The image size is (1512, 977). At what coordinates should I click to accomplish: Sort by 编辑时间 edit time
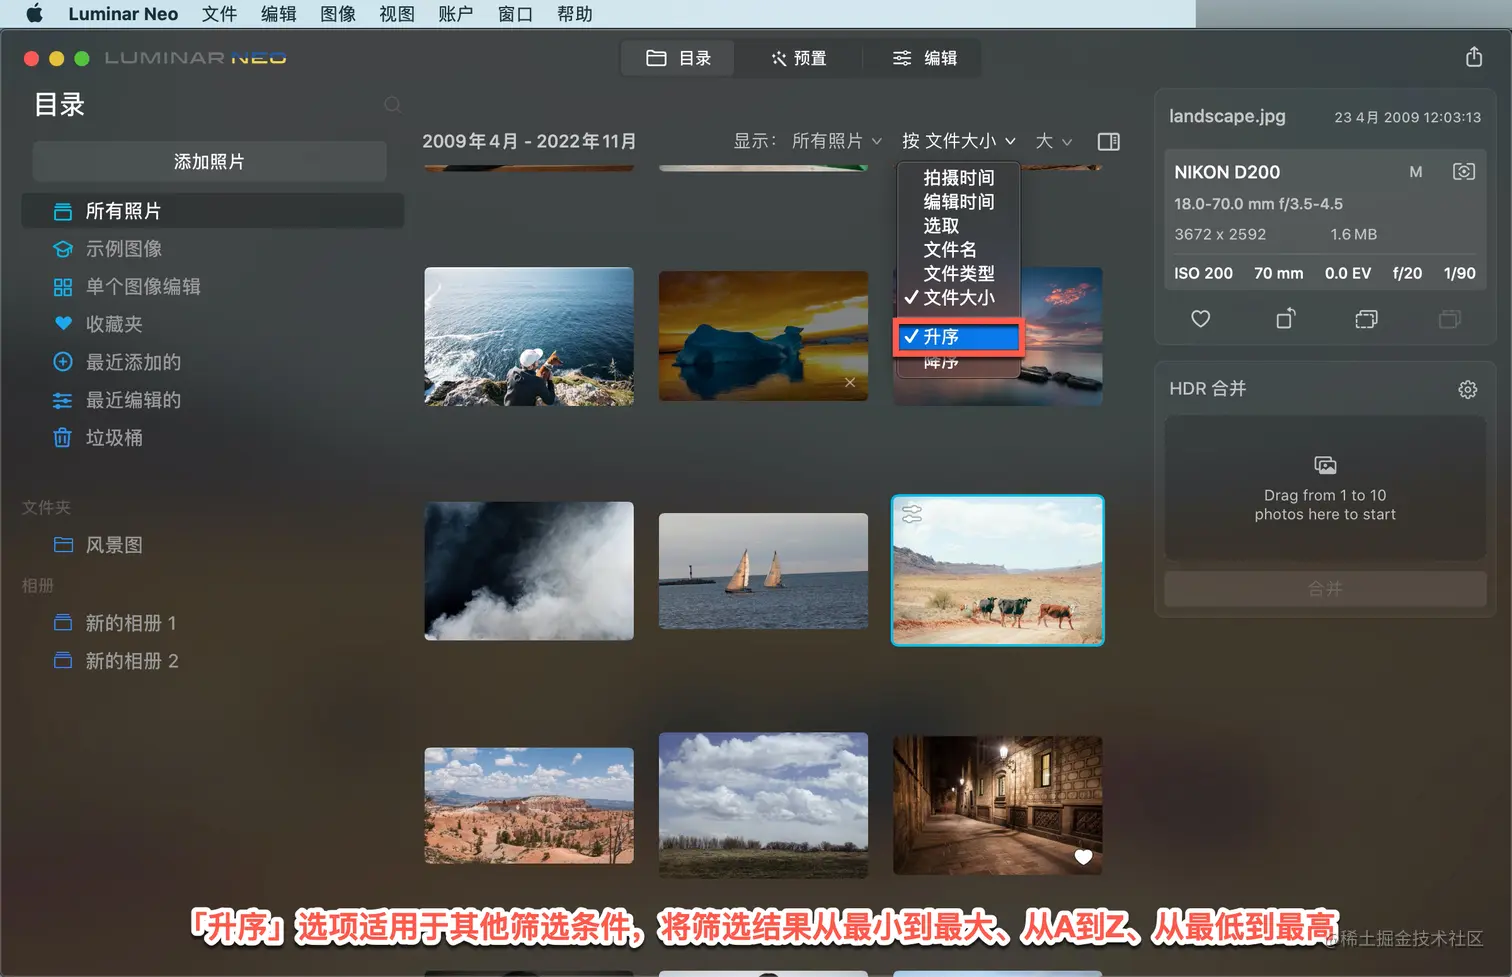(958, 202)
